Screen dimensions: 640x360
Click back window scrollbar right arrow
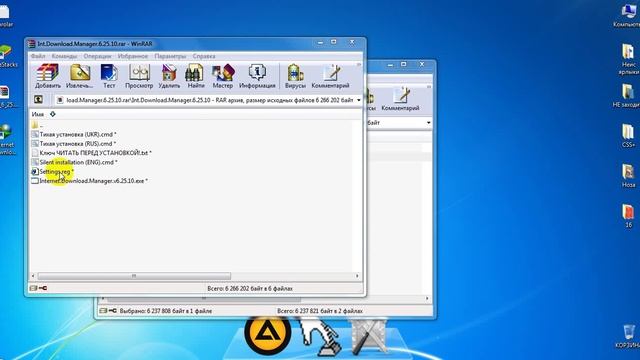click(x=427, y=298)
